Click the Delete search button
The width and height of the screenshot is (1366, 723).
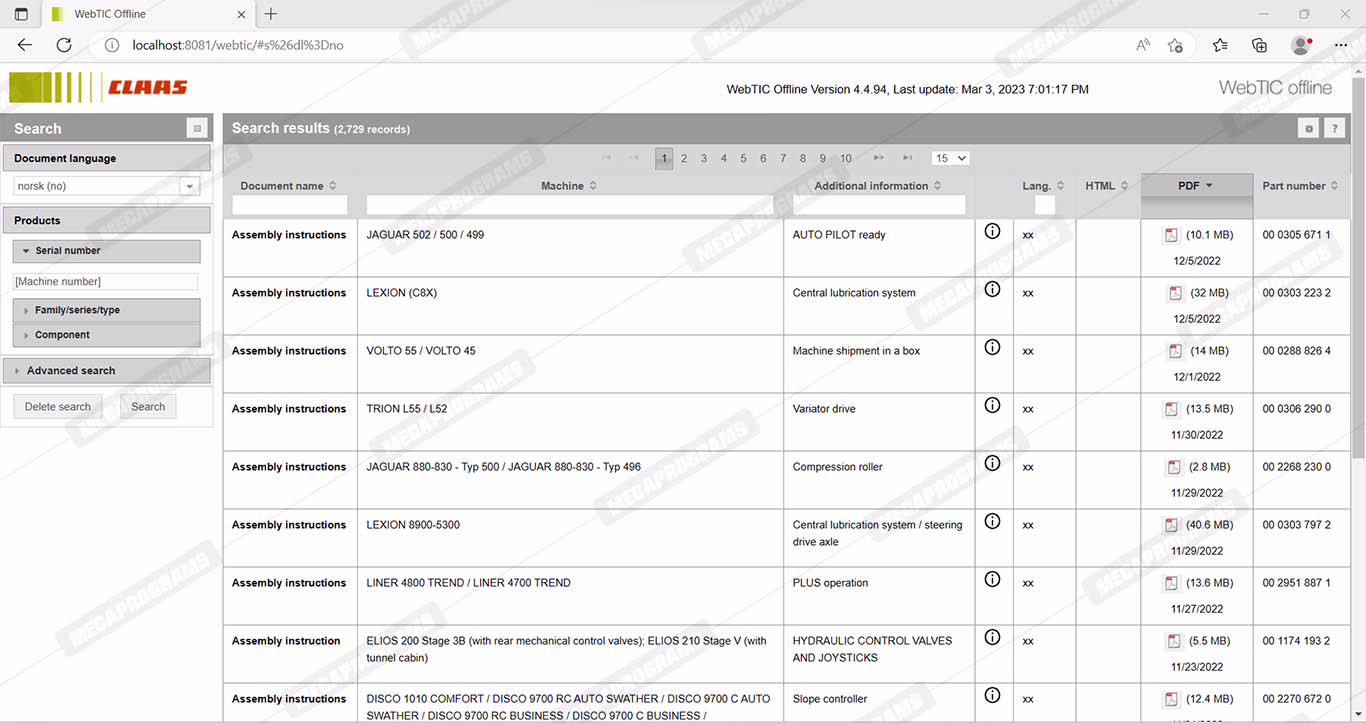click(58, 407)
